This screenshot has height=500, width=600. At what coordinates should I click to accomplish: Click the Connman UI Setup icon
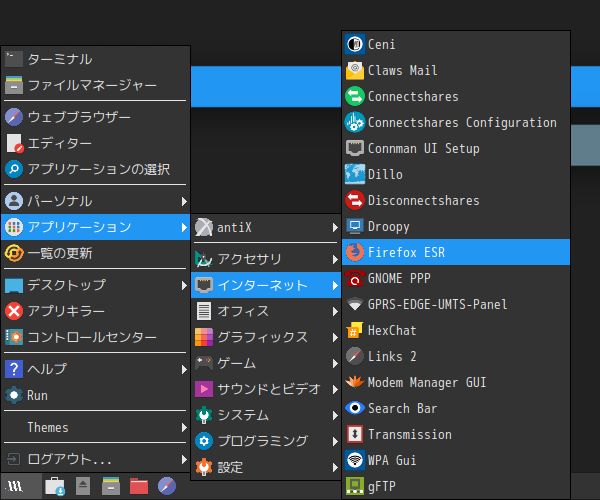click(355, 148)
